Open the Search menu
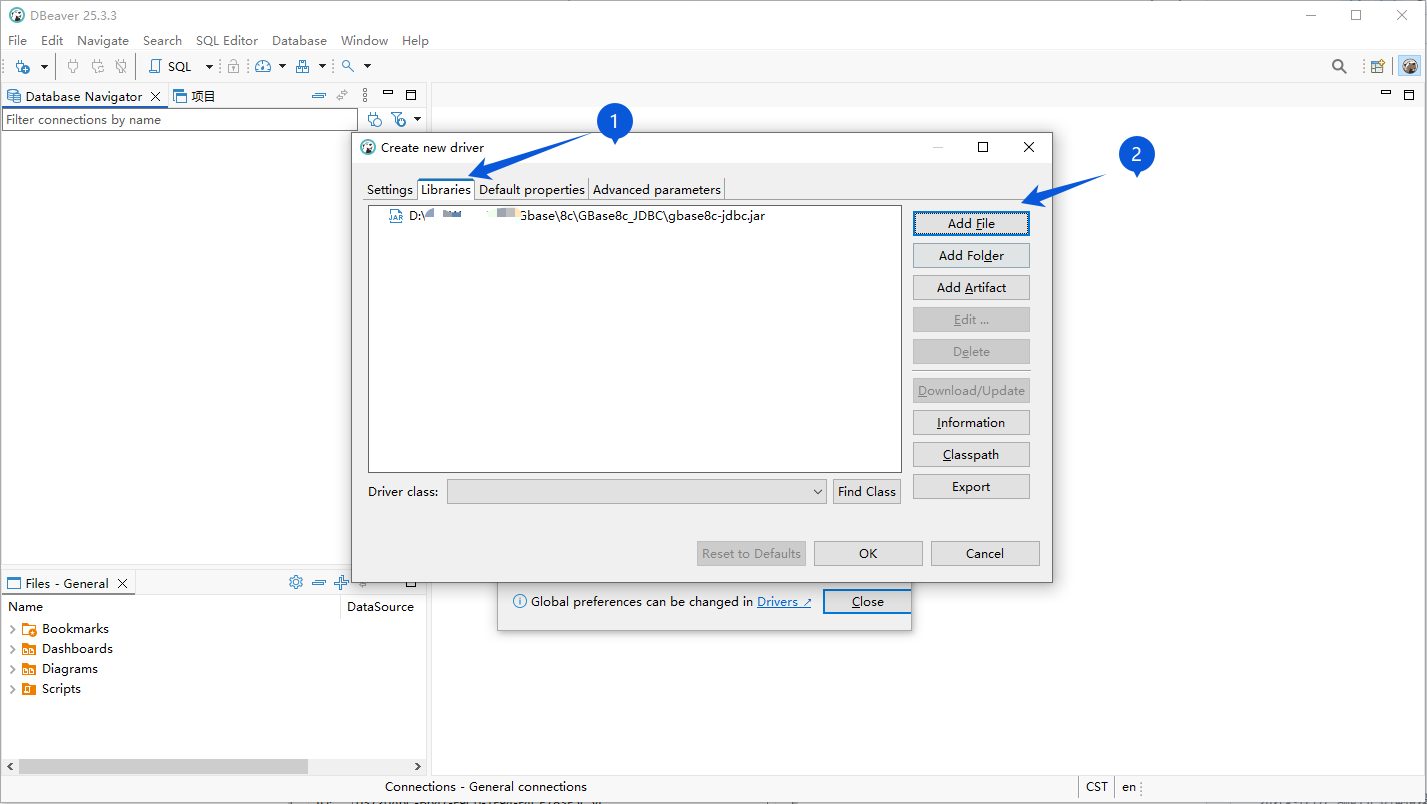Screen dimensions: 1427x804 [x=162, y=41]
